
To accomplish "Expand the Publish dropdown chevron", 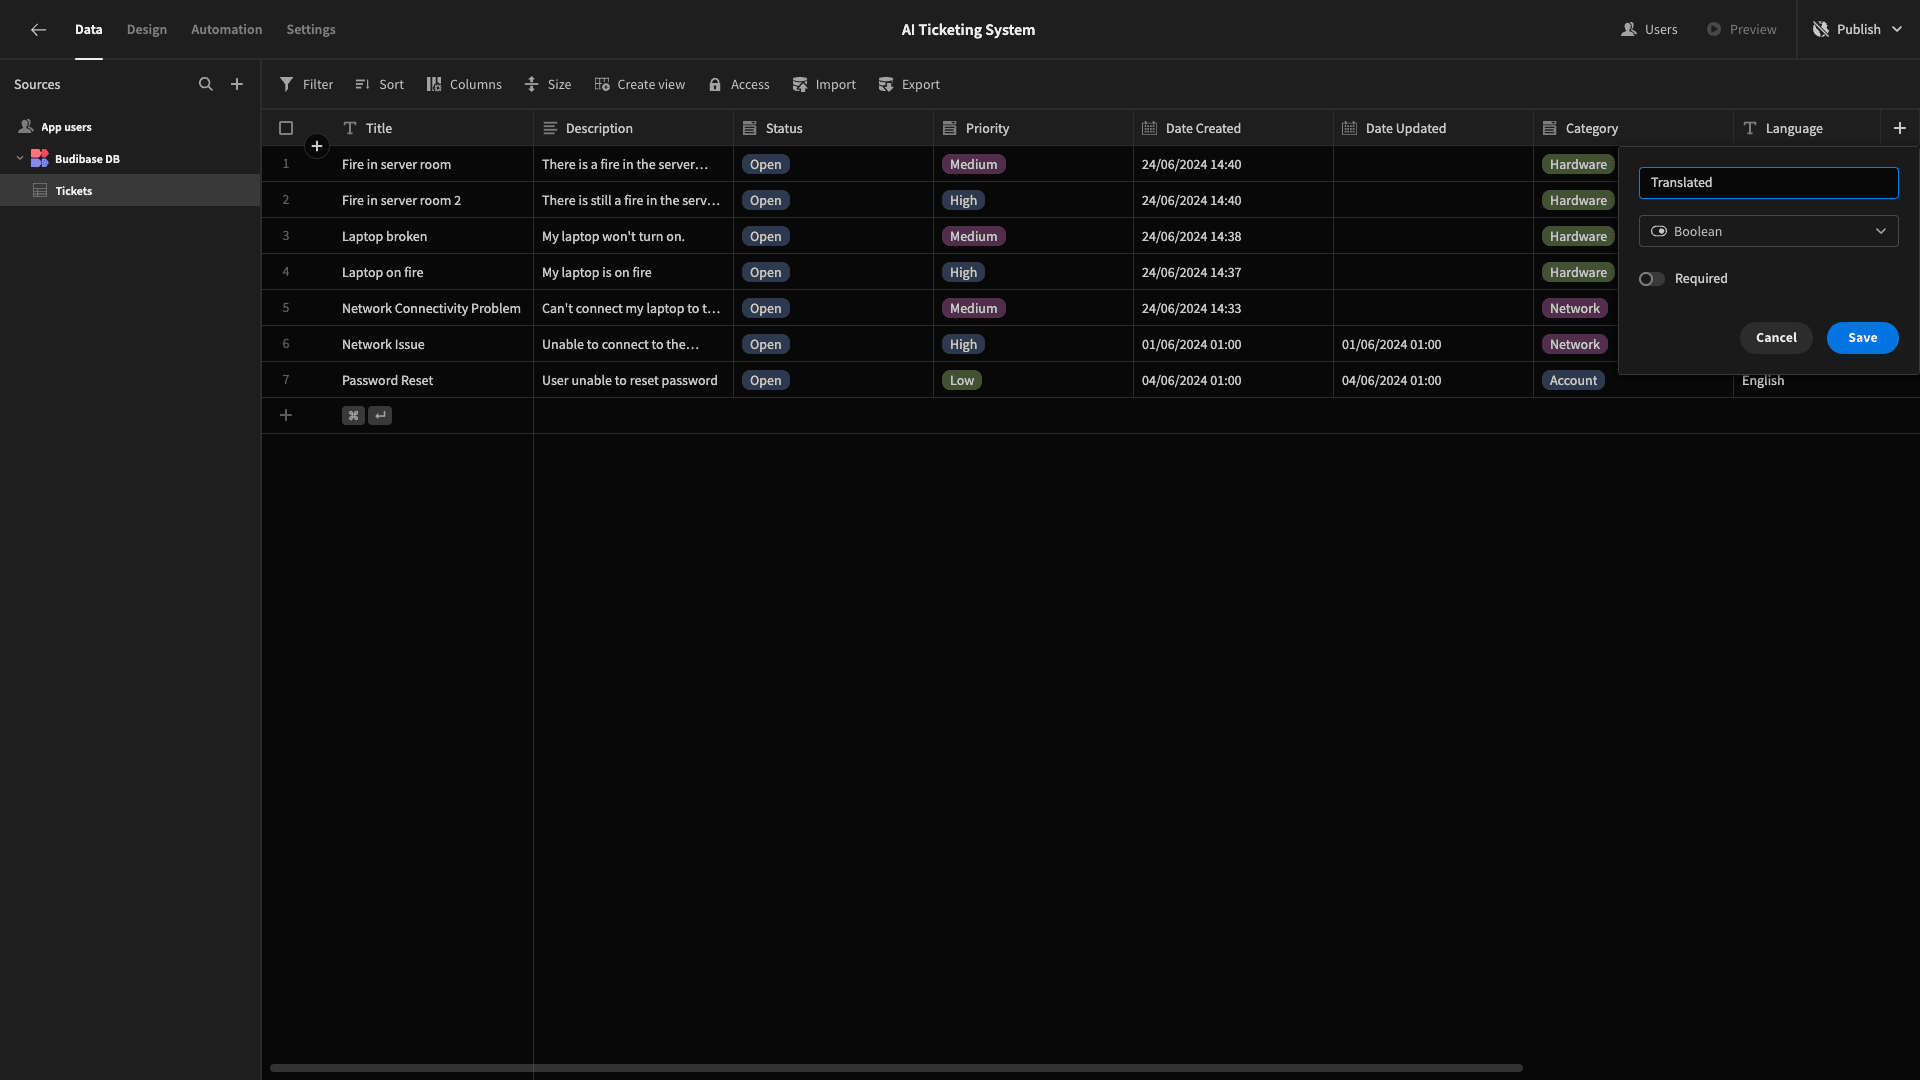I will [1897, 30].
